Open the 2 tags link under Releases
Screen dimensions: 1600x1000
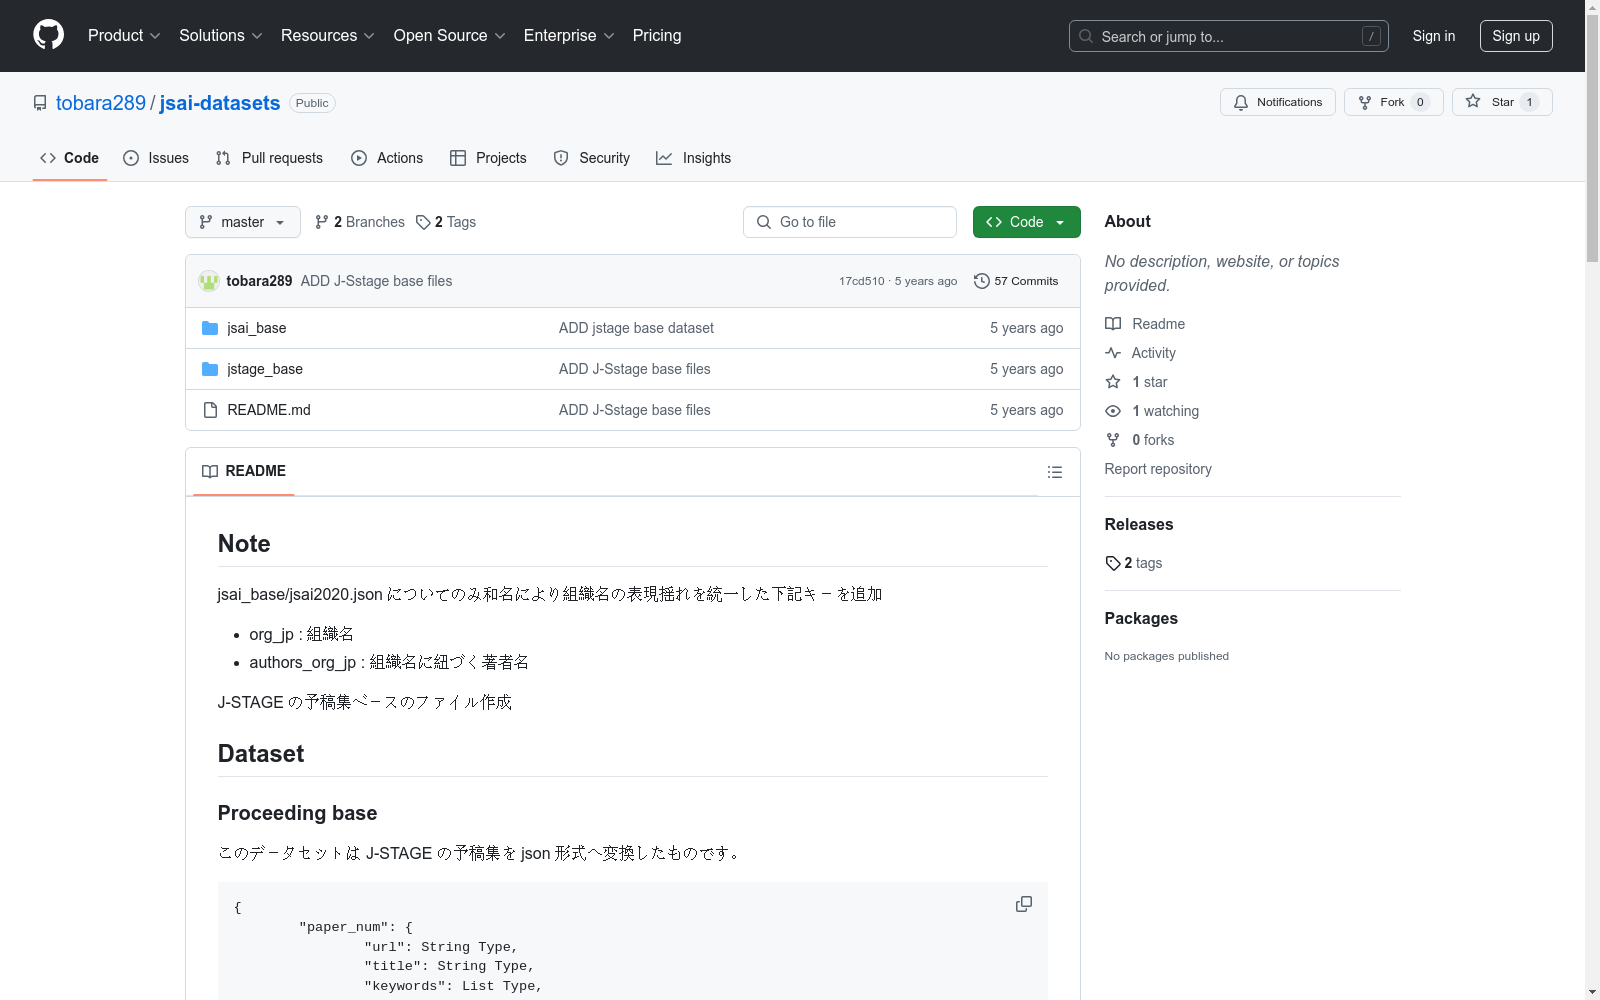(1134, 563)
